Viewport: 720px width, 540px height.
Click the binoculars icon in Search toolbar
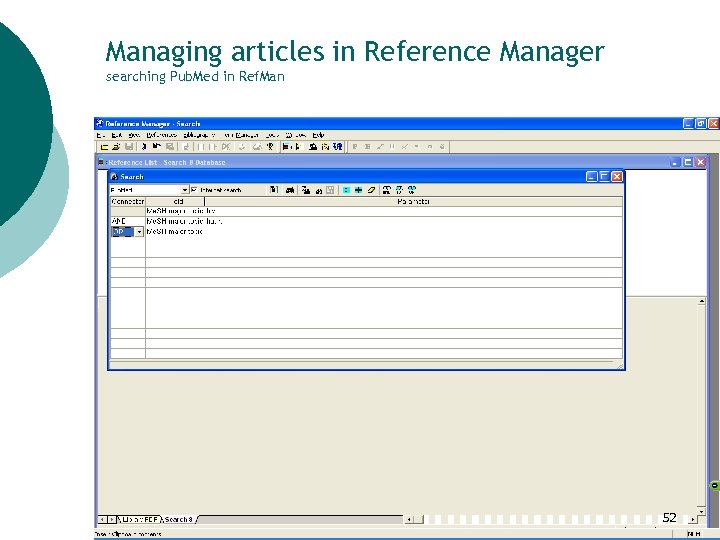point(290,190)
